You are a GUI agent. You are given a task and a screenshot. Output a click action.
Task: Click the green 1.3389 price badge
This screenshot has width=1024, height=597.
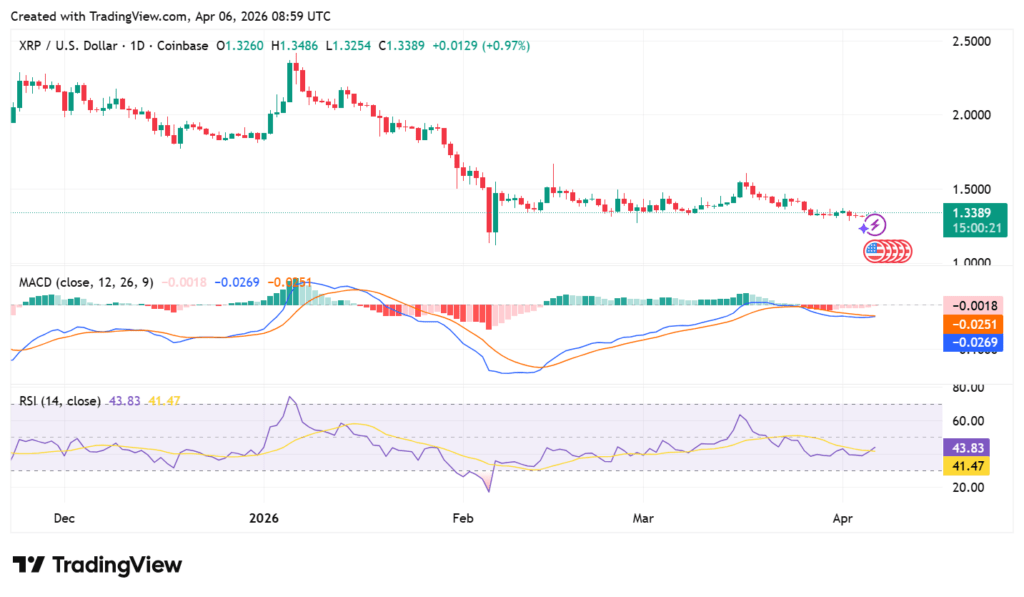[x=975, y=215]
